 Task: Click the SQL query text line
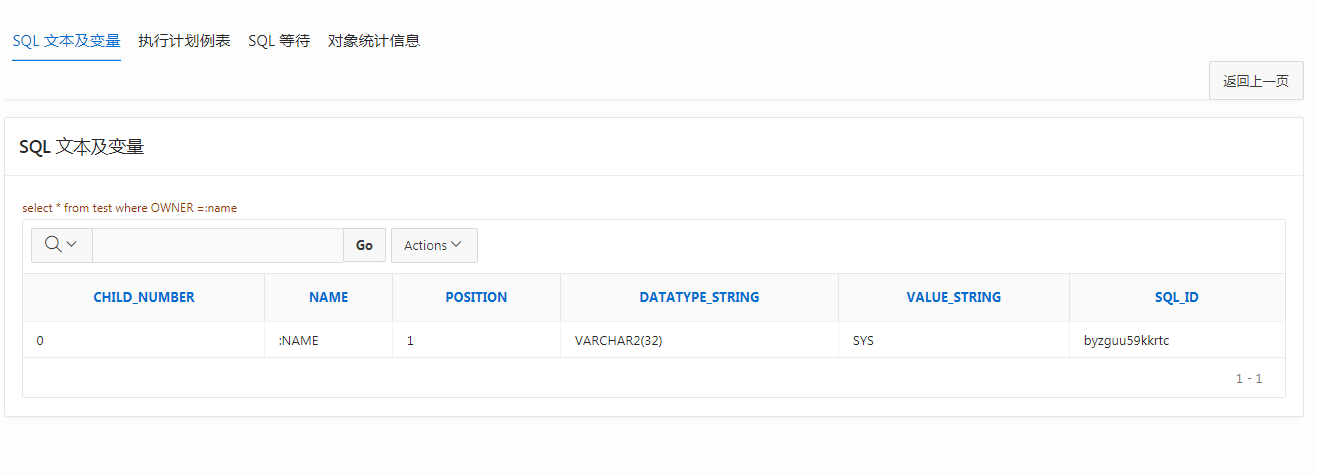point(129,208)
